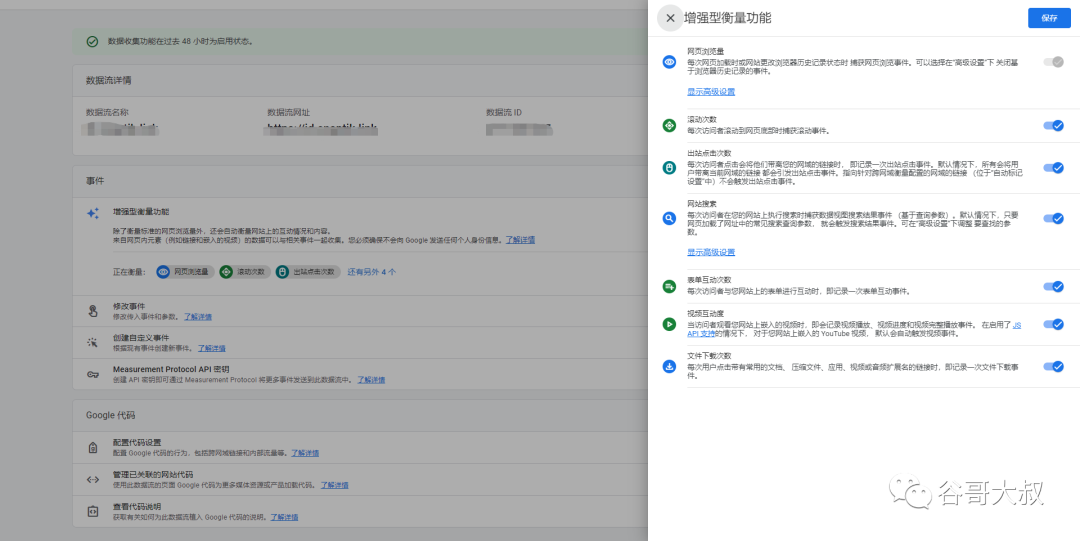Click the 网页浏览量 chip in 正在衡量

click(x=185, y=272)
